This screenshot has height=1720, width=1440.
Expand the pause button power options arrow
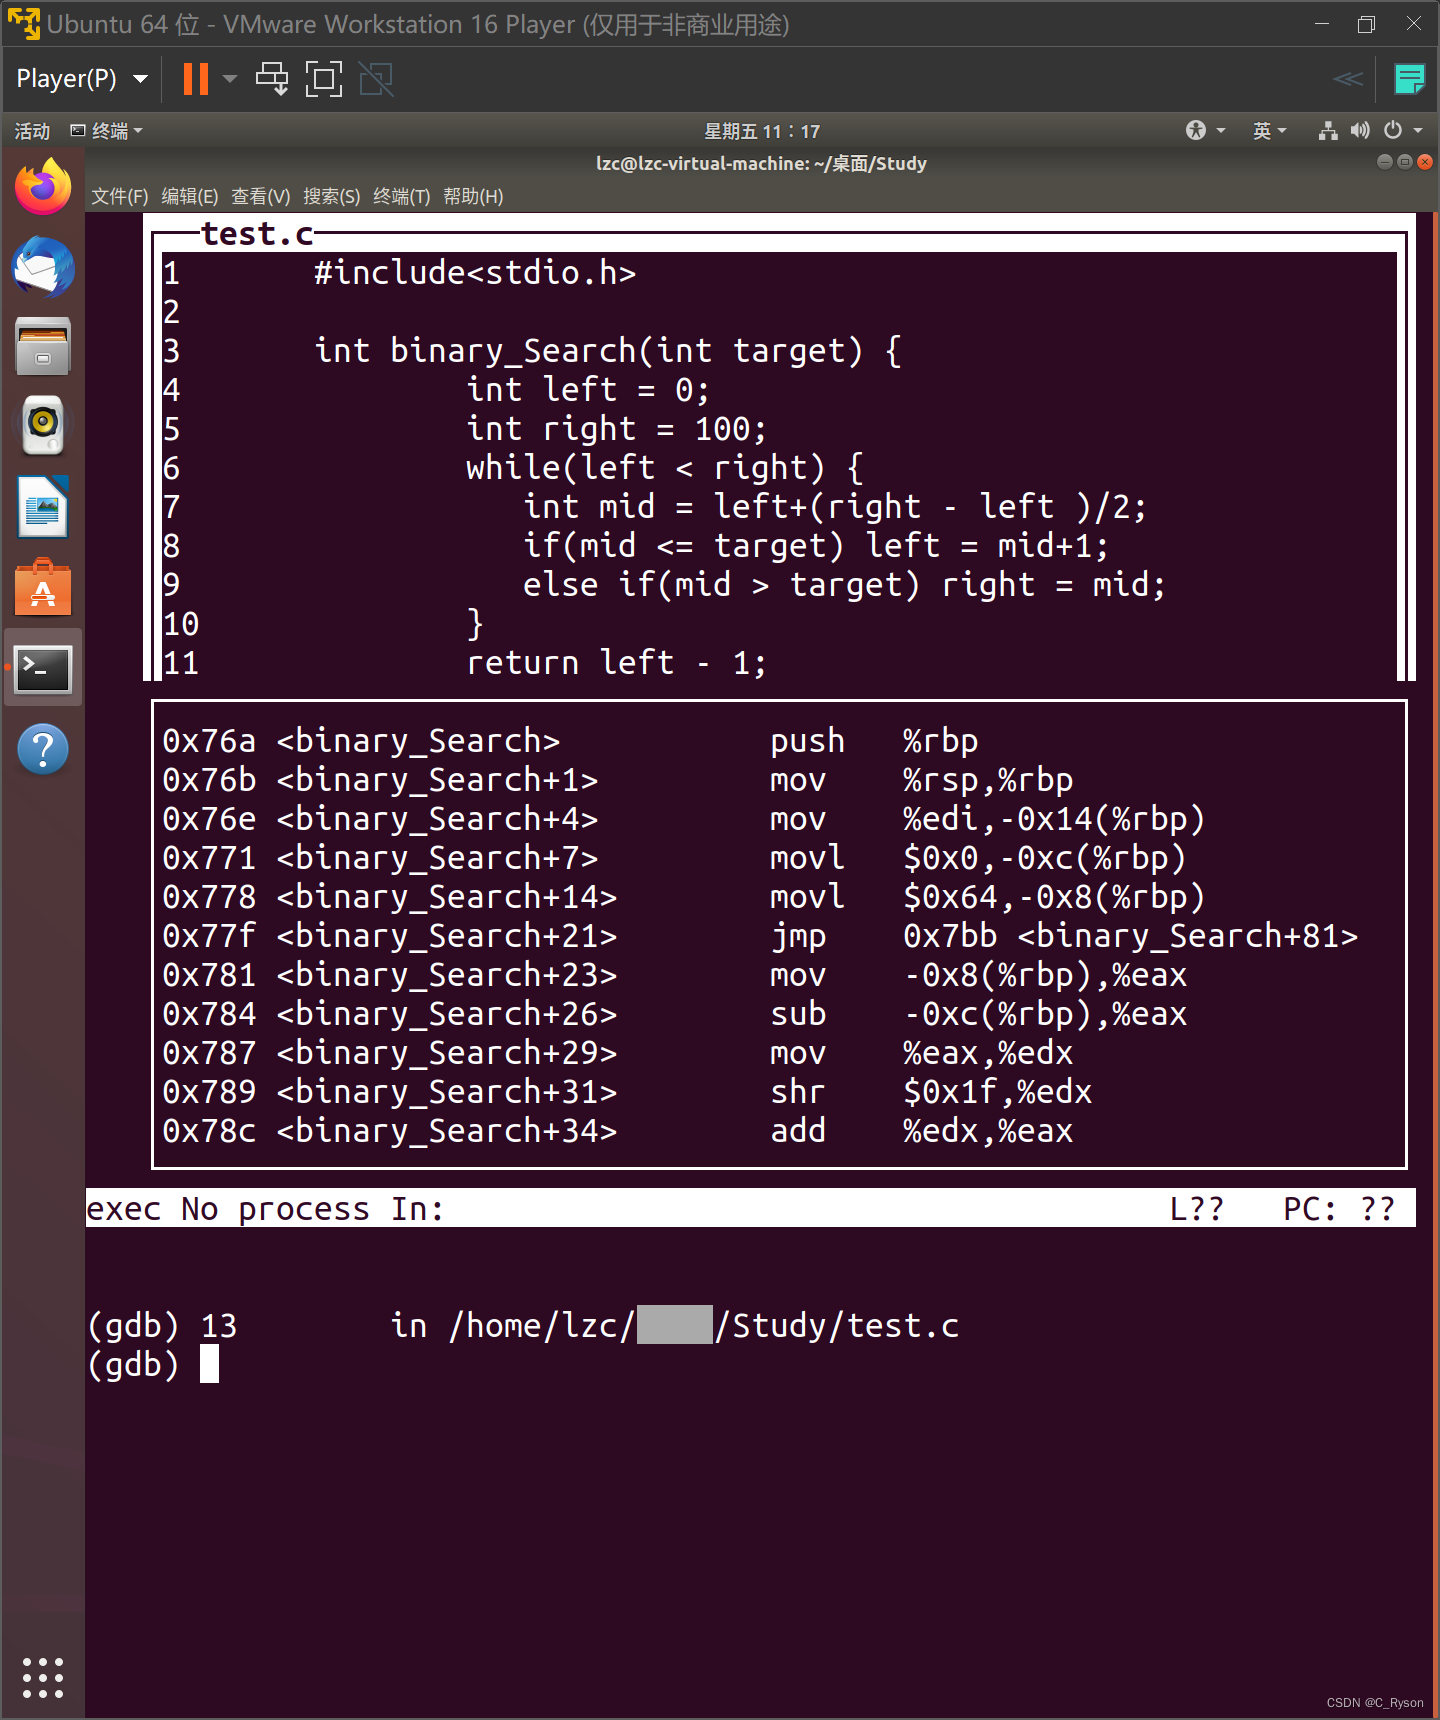click(x=230, y=79)
